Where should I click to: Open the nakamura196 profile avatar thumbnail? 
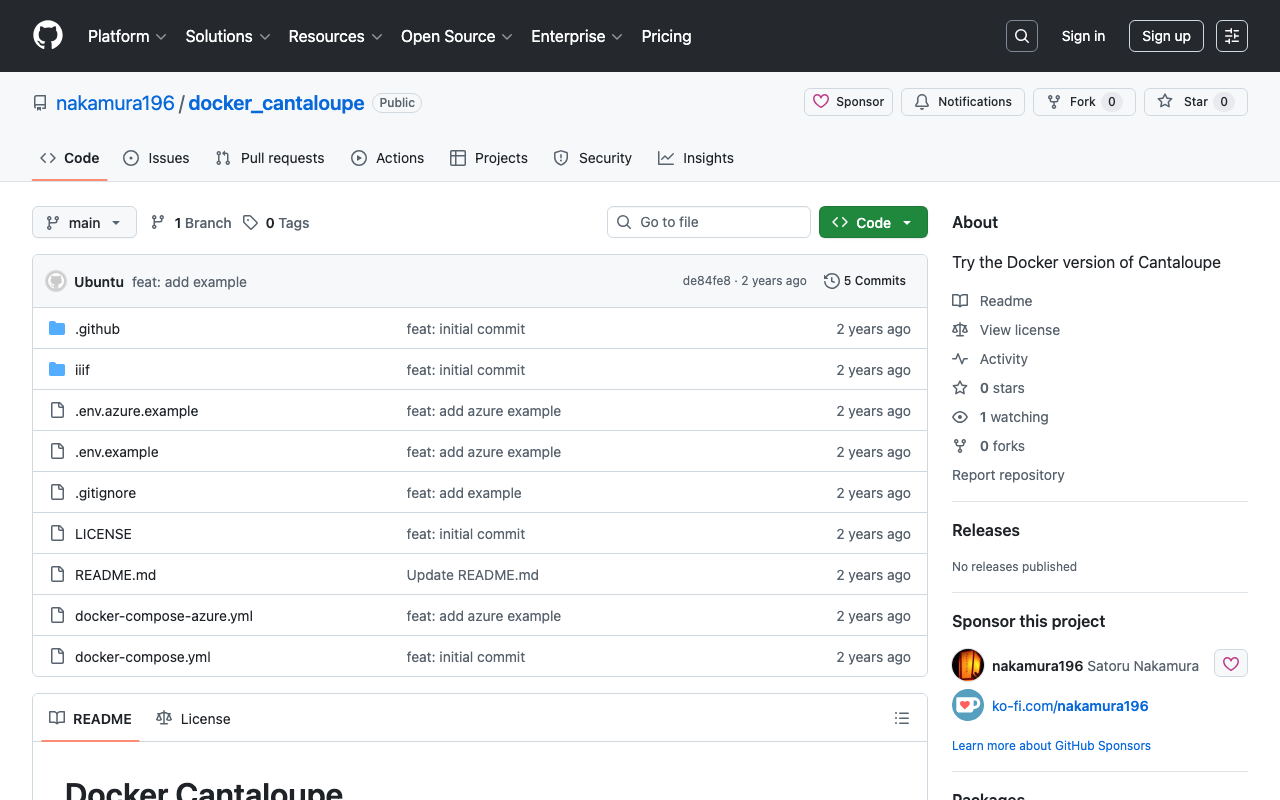[x=967, y=664]
